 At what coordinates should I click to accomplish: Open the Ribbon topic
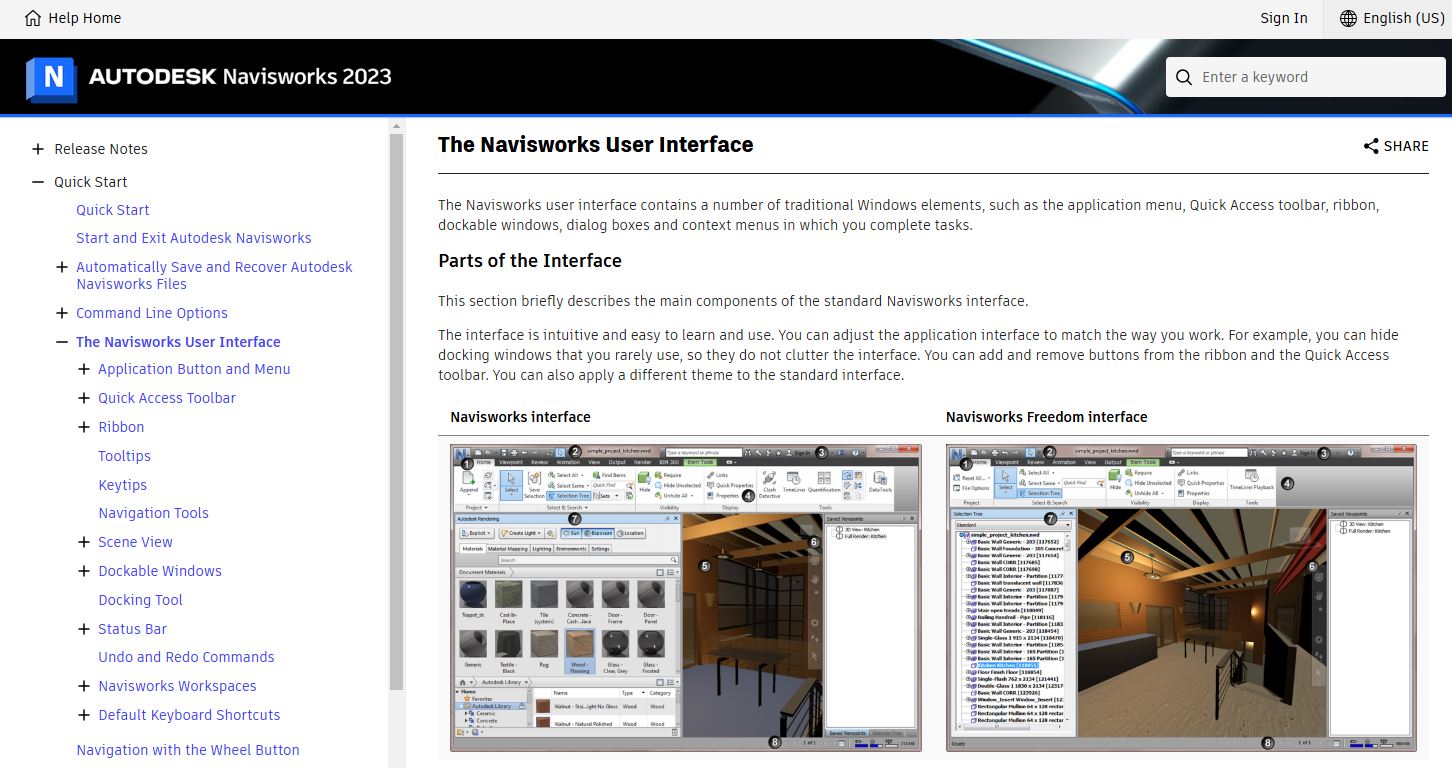point(121,427)
